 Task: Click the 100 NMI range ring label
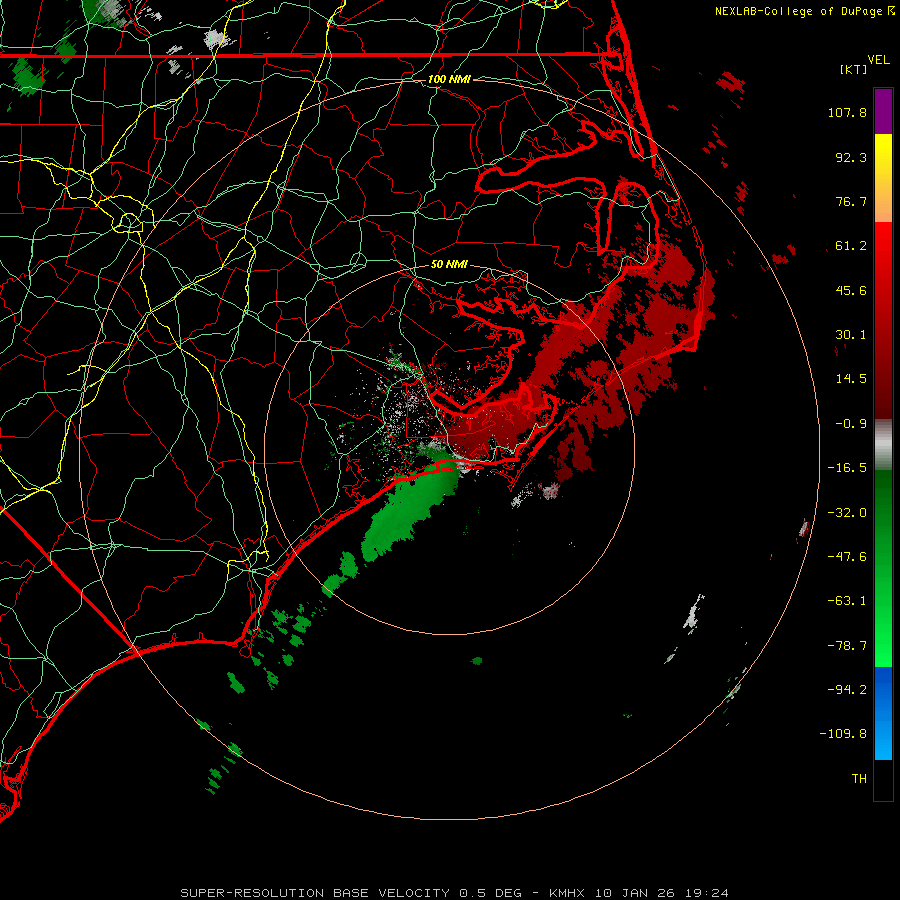click(x=449, y=79)
